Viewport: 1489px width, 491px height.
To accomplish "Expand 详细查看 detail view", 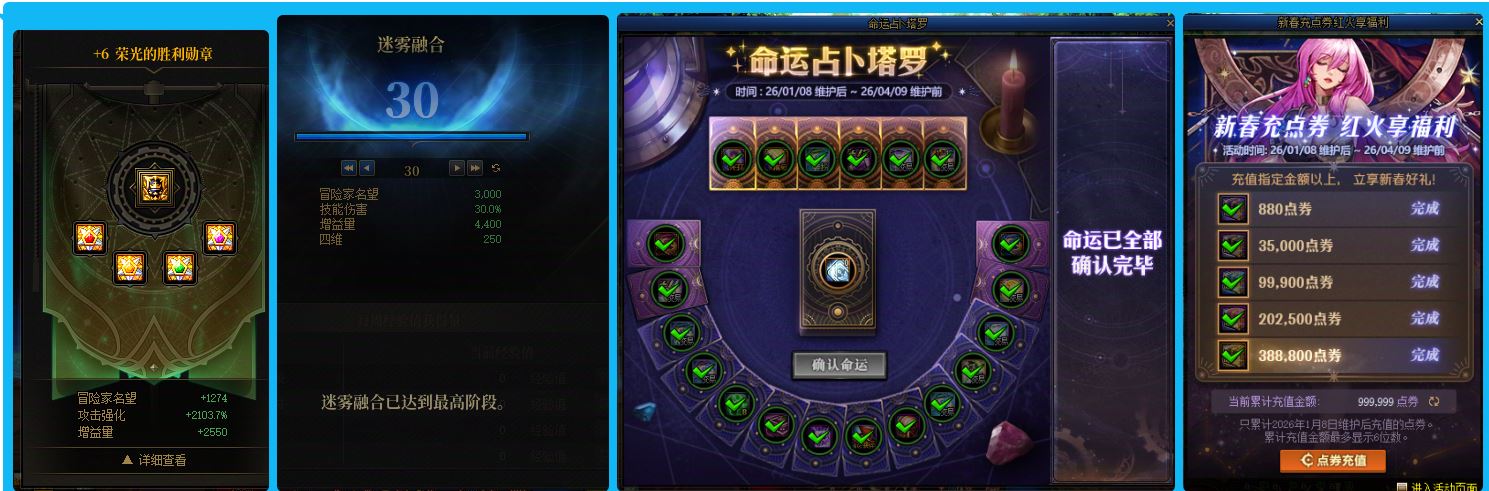I will [154, 460].
